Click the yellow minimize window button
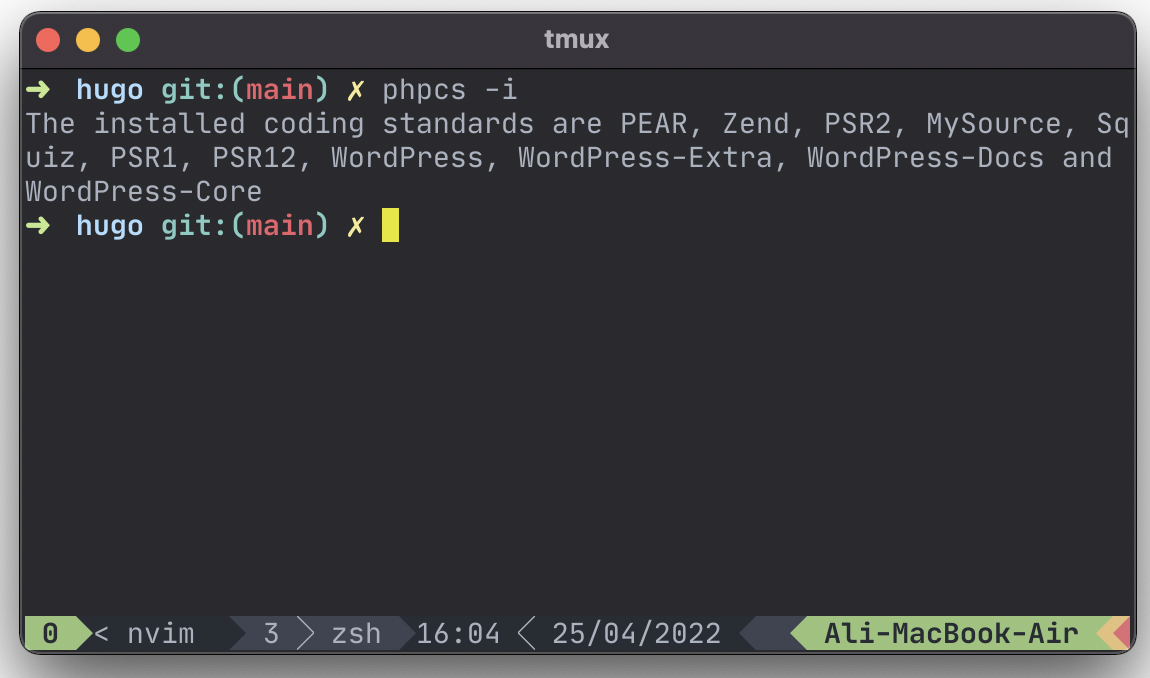 (88, 40)
